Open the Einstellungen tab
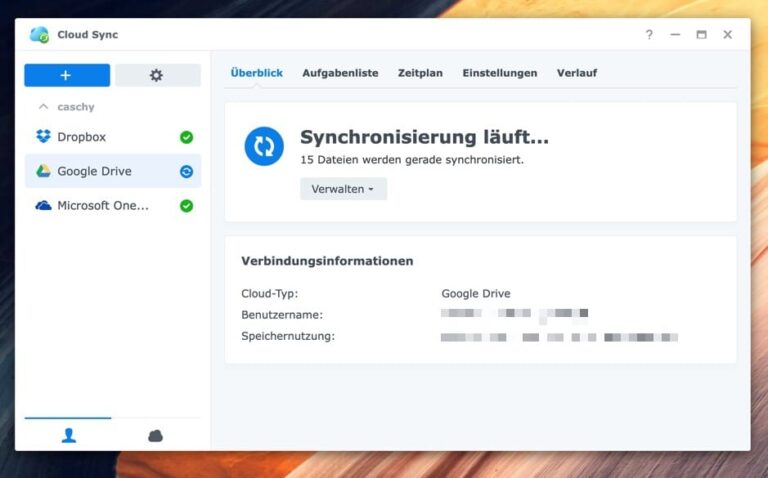 (500, 73)
